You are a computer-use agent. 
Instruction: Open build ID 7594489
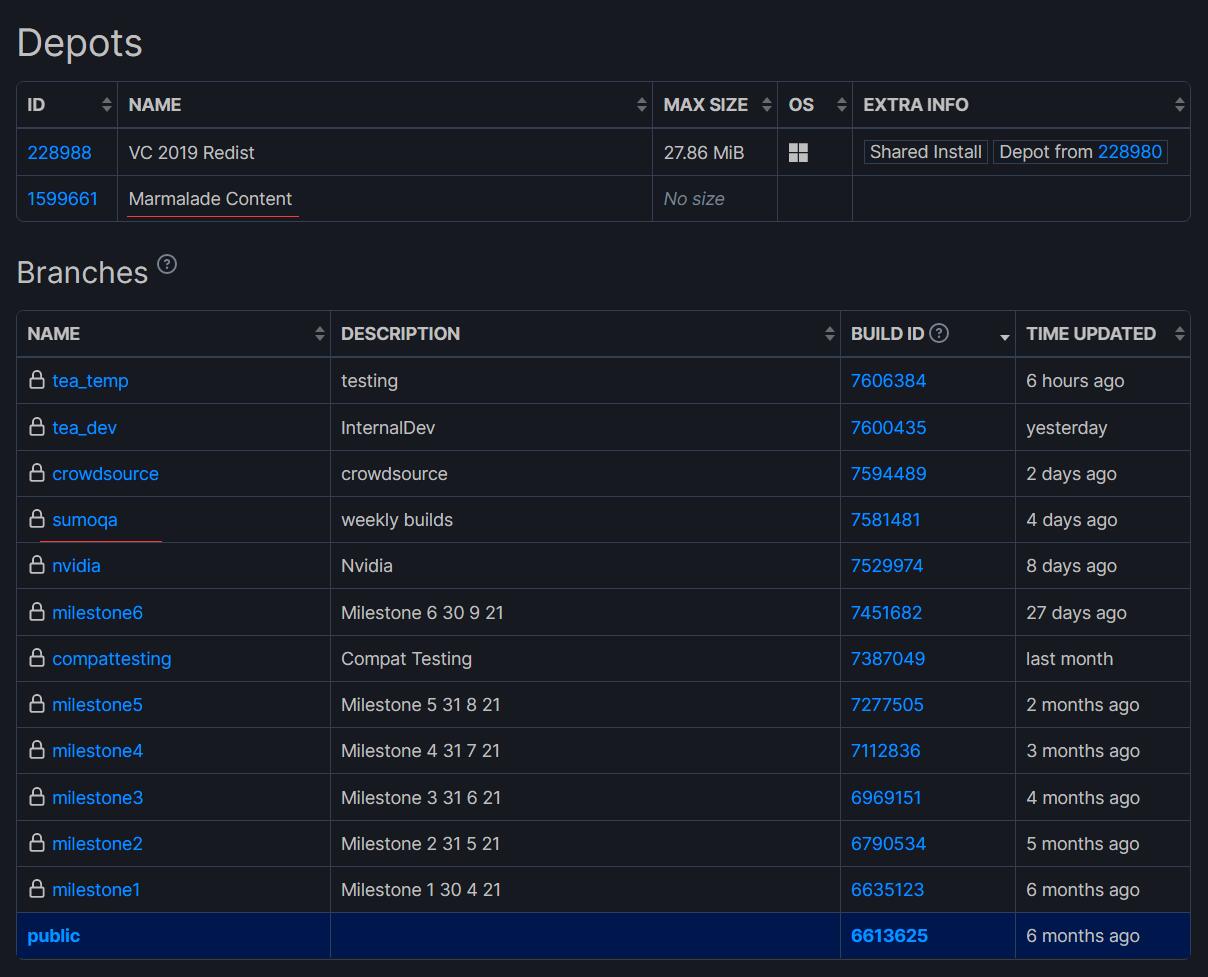click(x=888, y=473)
